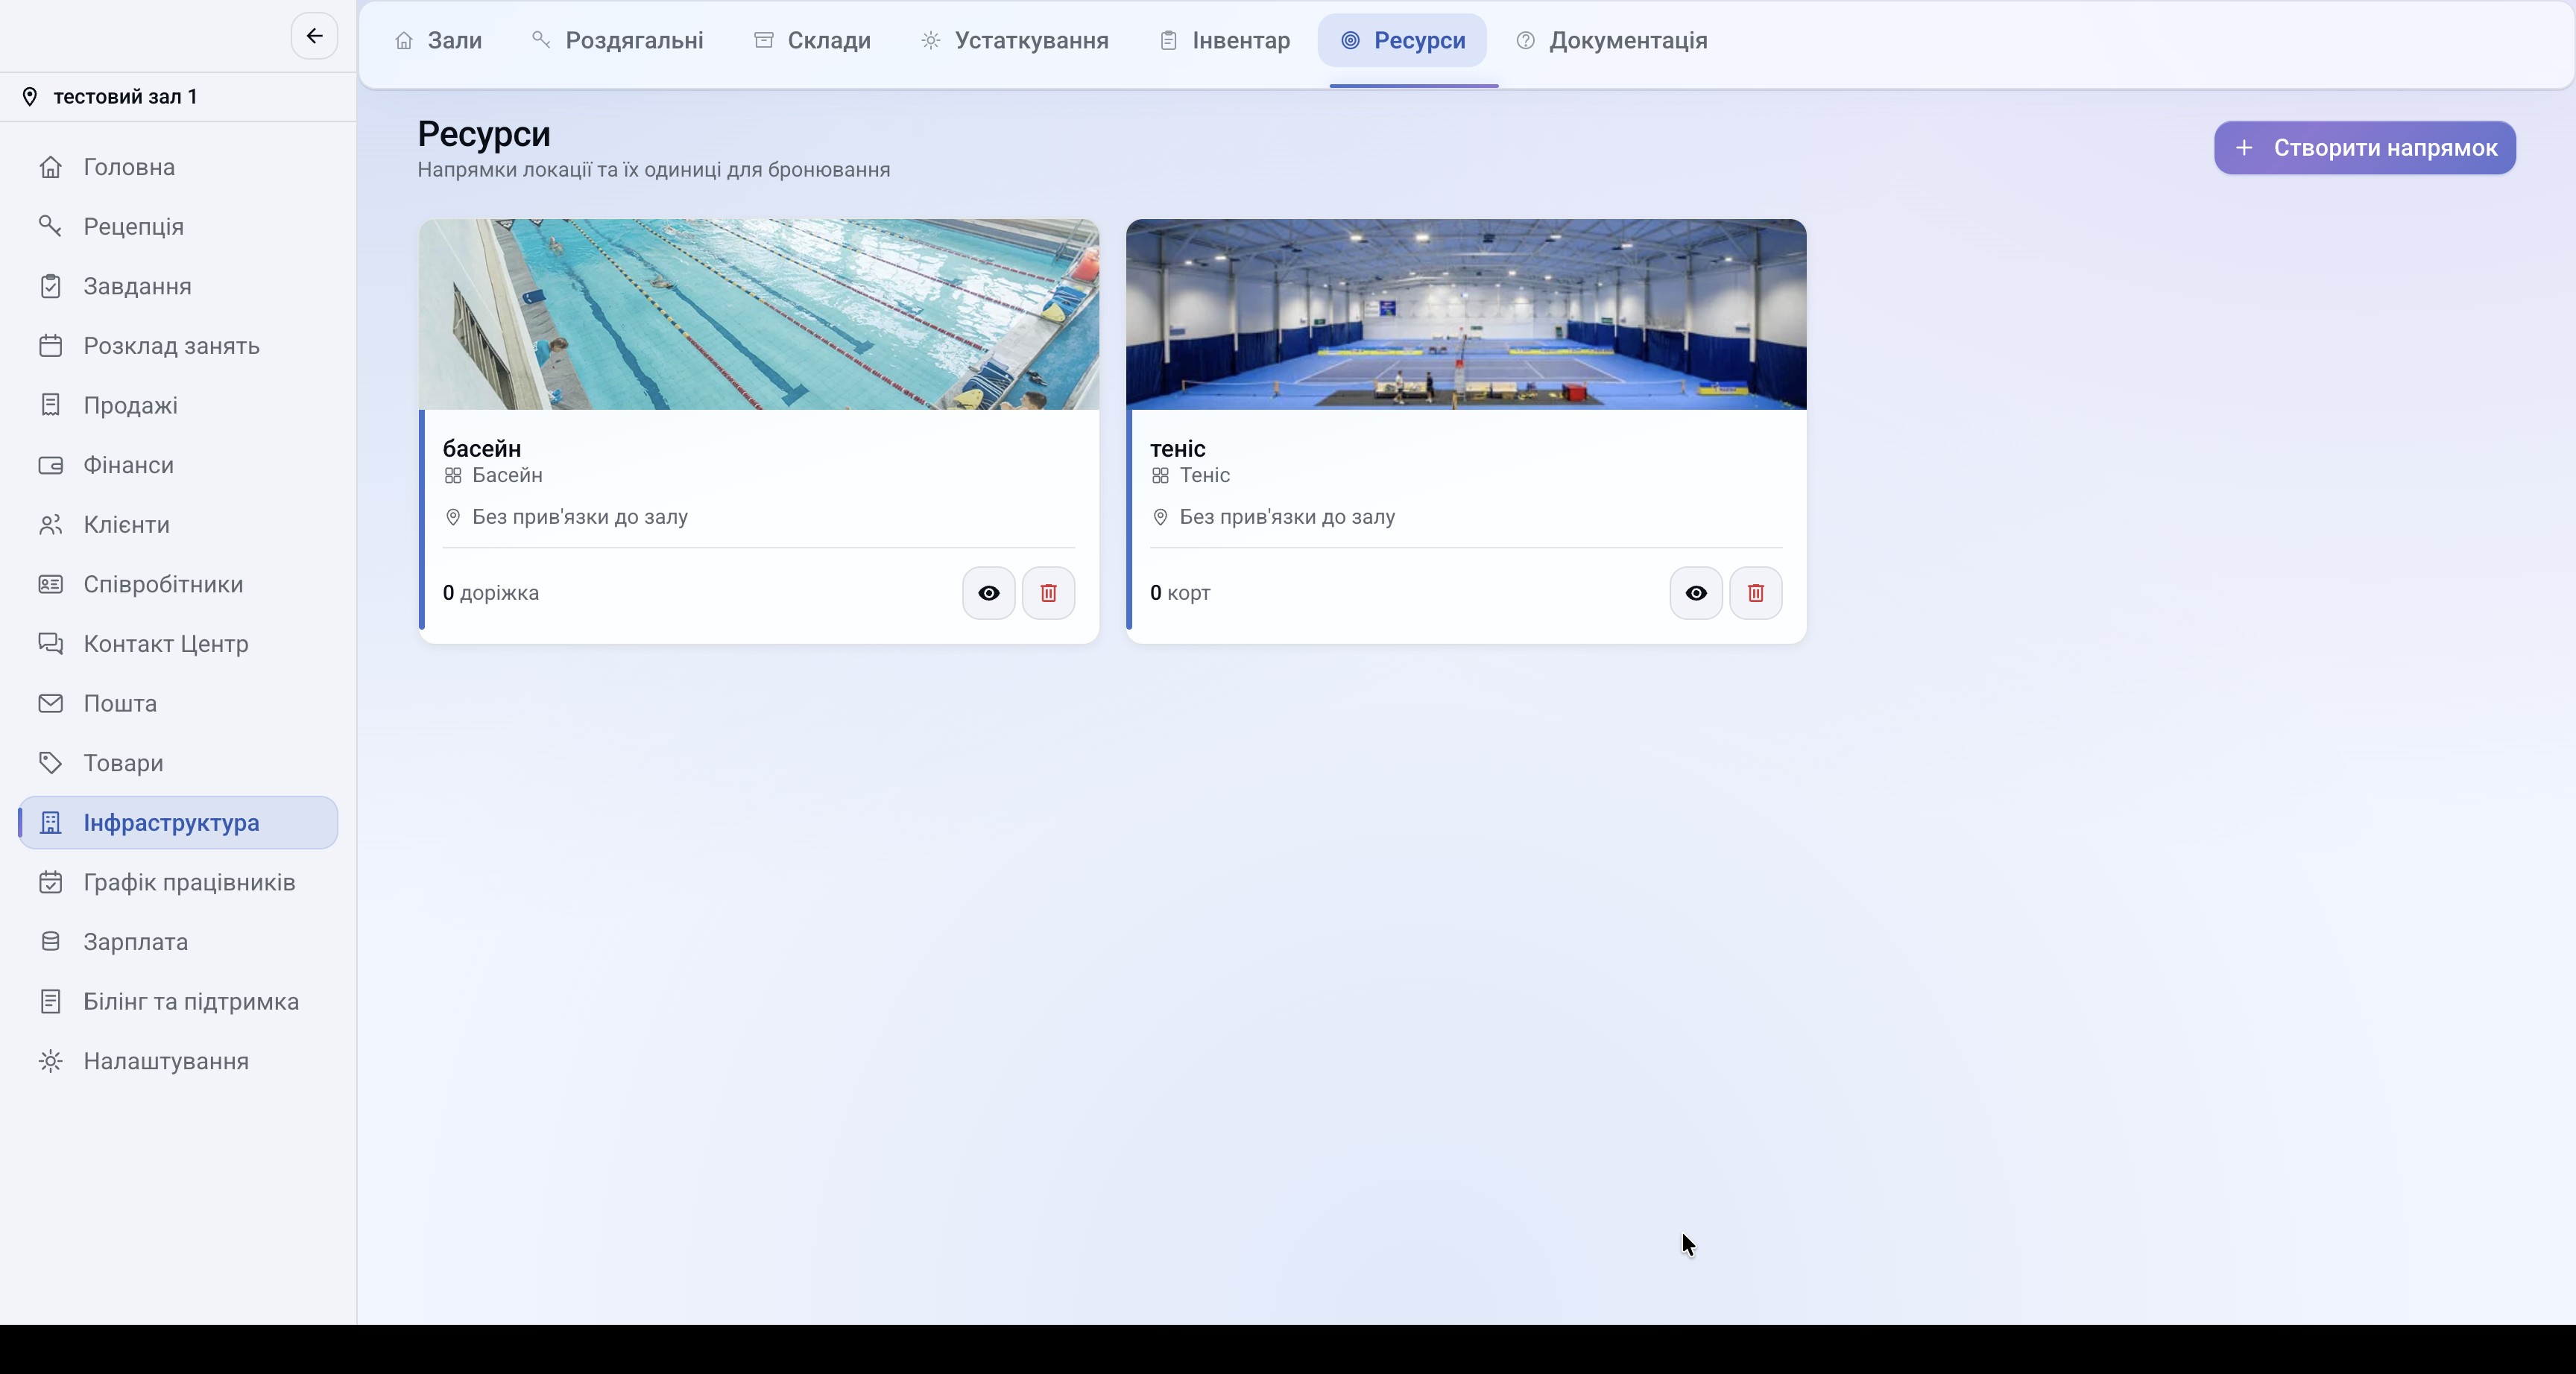The width and height of the screenshot is (2576, 1374).
Task: Open the swimming pool photo thumbnail
Action: coord(759,314)
